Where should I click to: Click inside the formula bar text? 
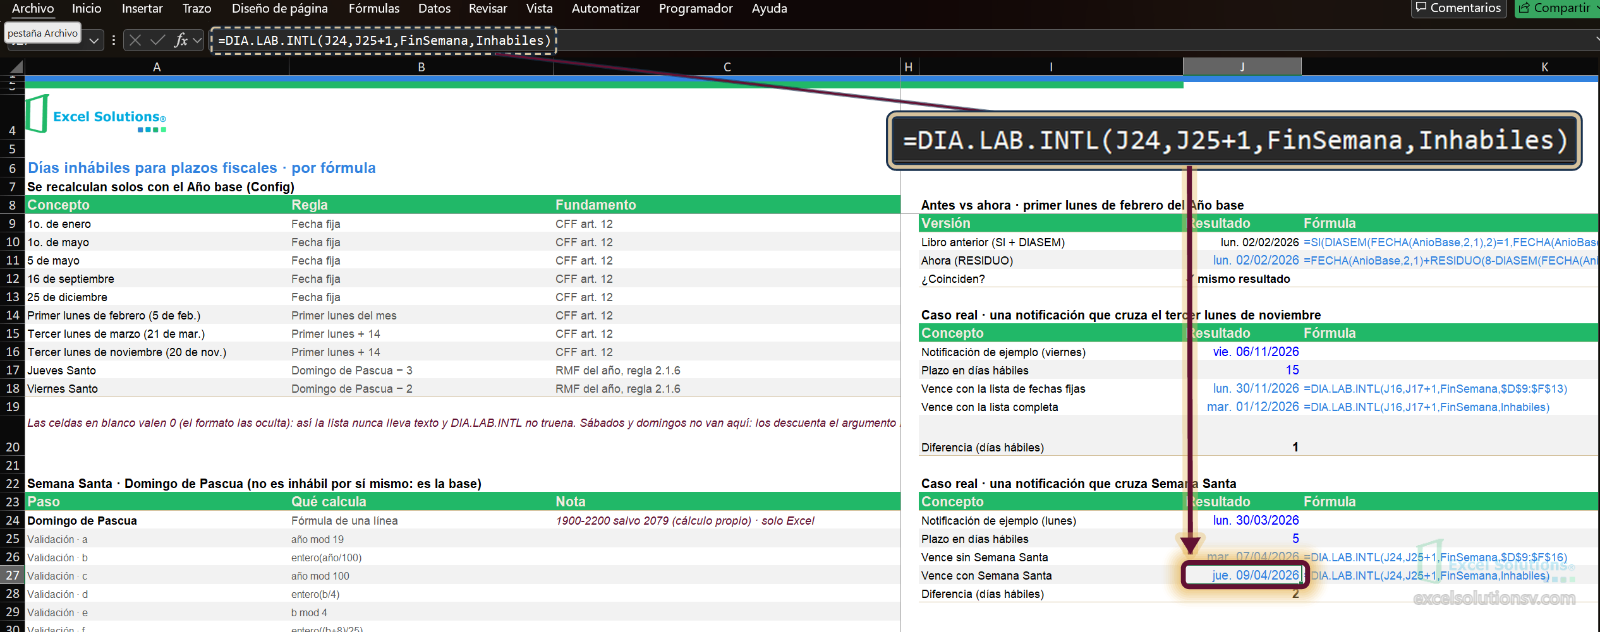[x=384, y=41]
